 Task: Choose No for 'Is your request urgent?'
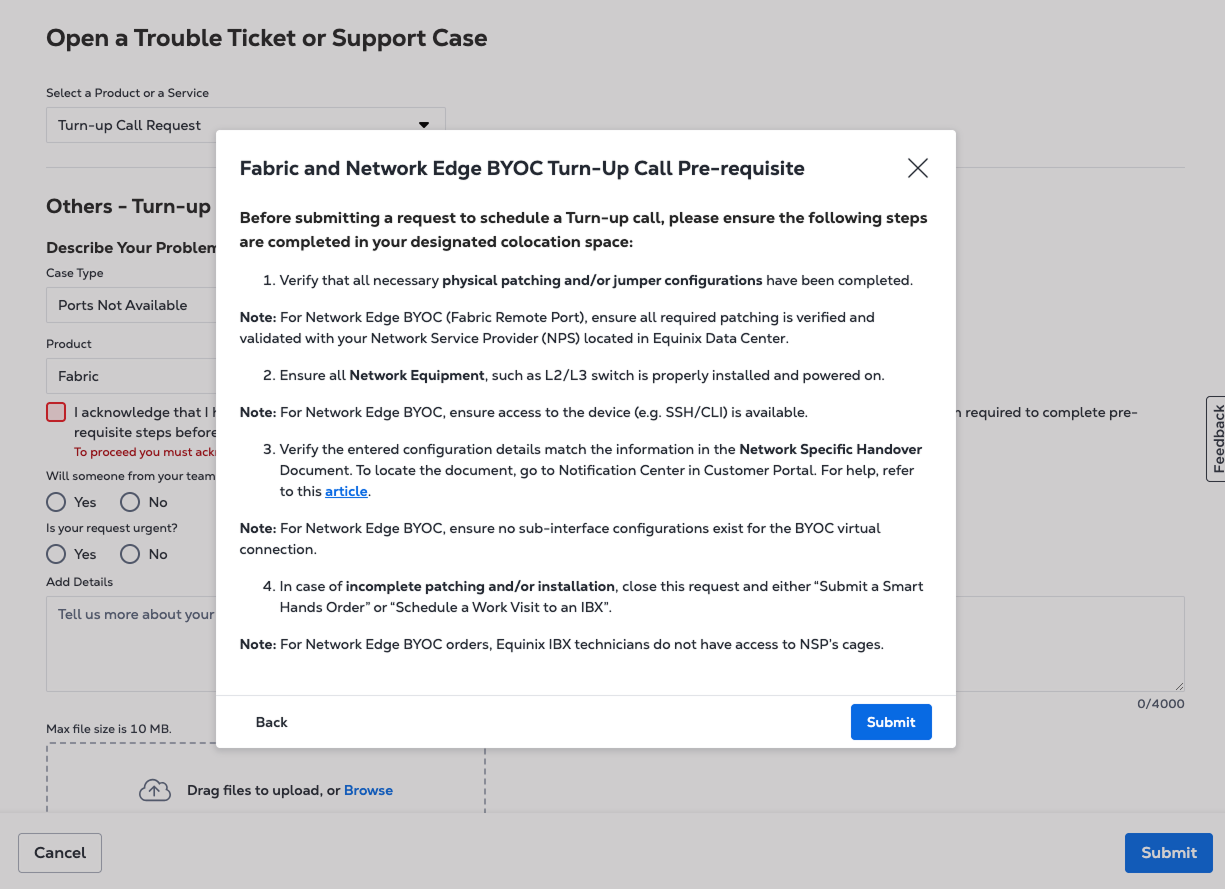click(130, 554)
